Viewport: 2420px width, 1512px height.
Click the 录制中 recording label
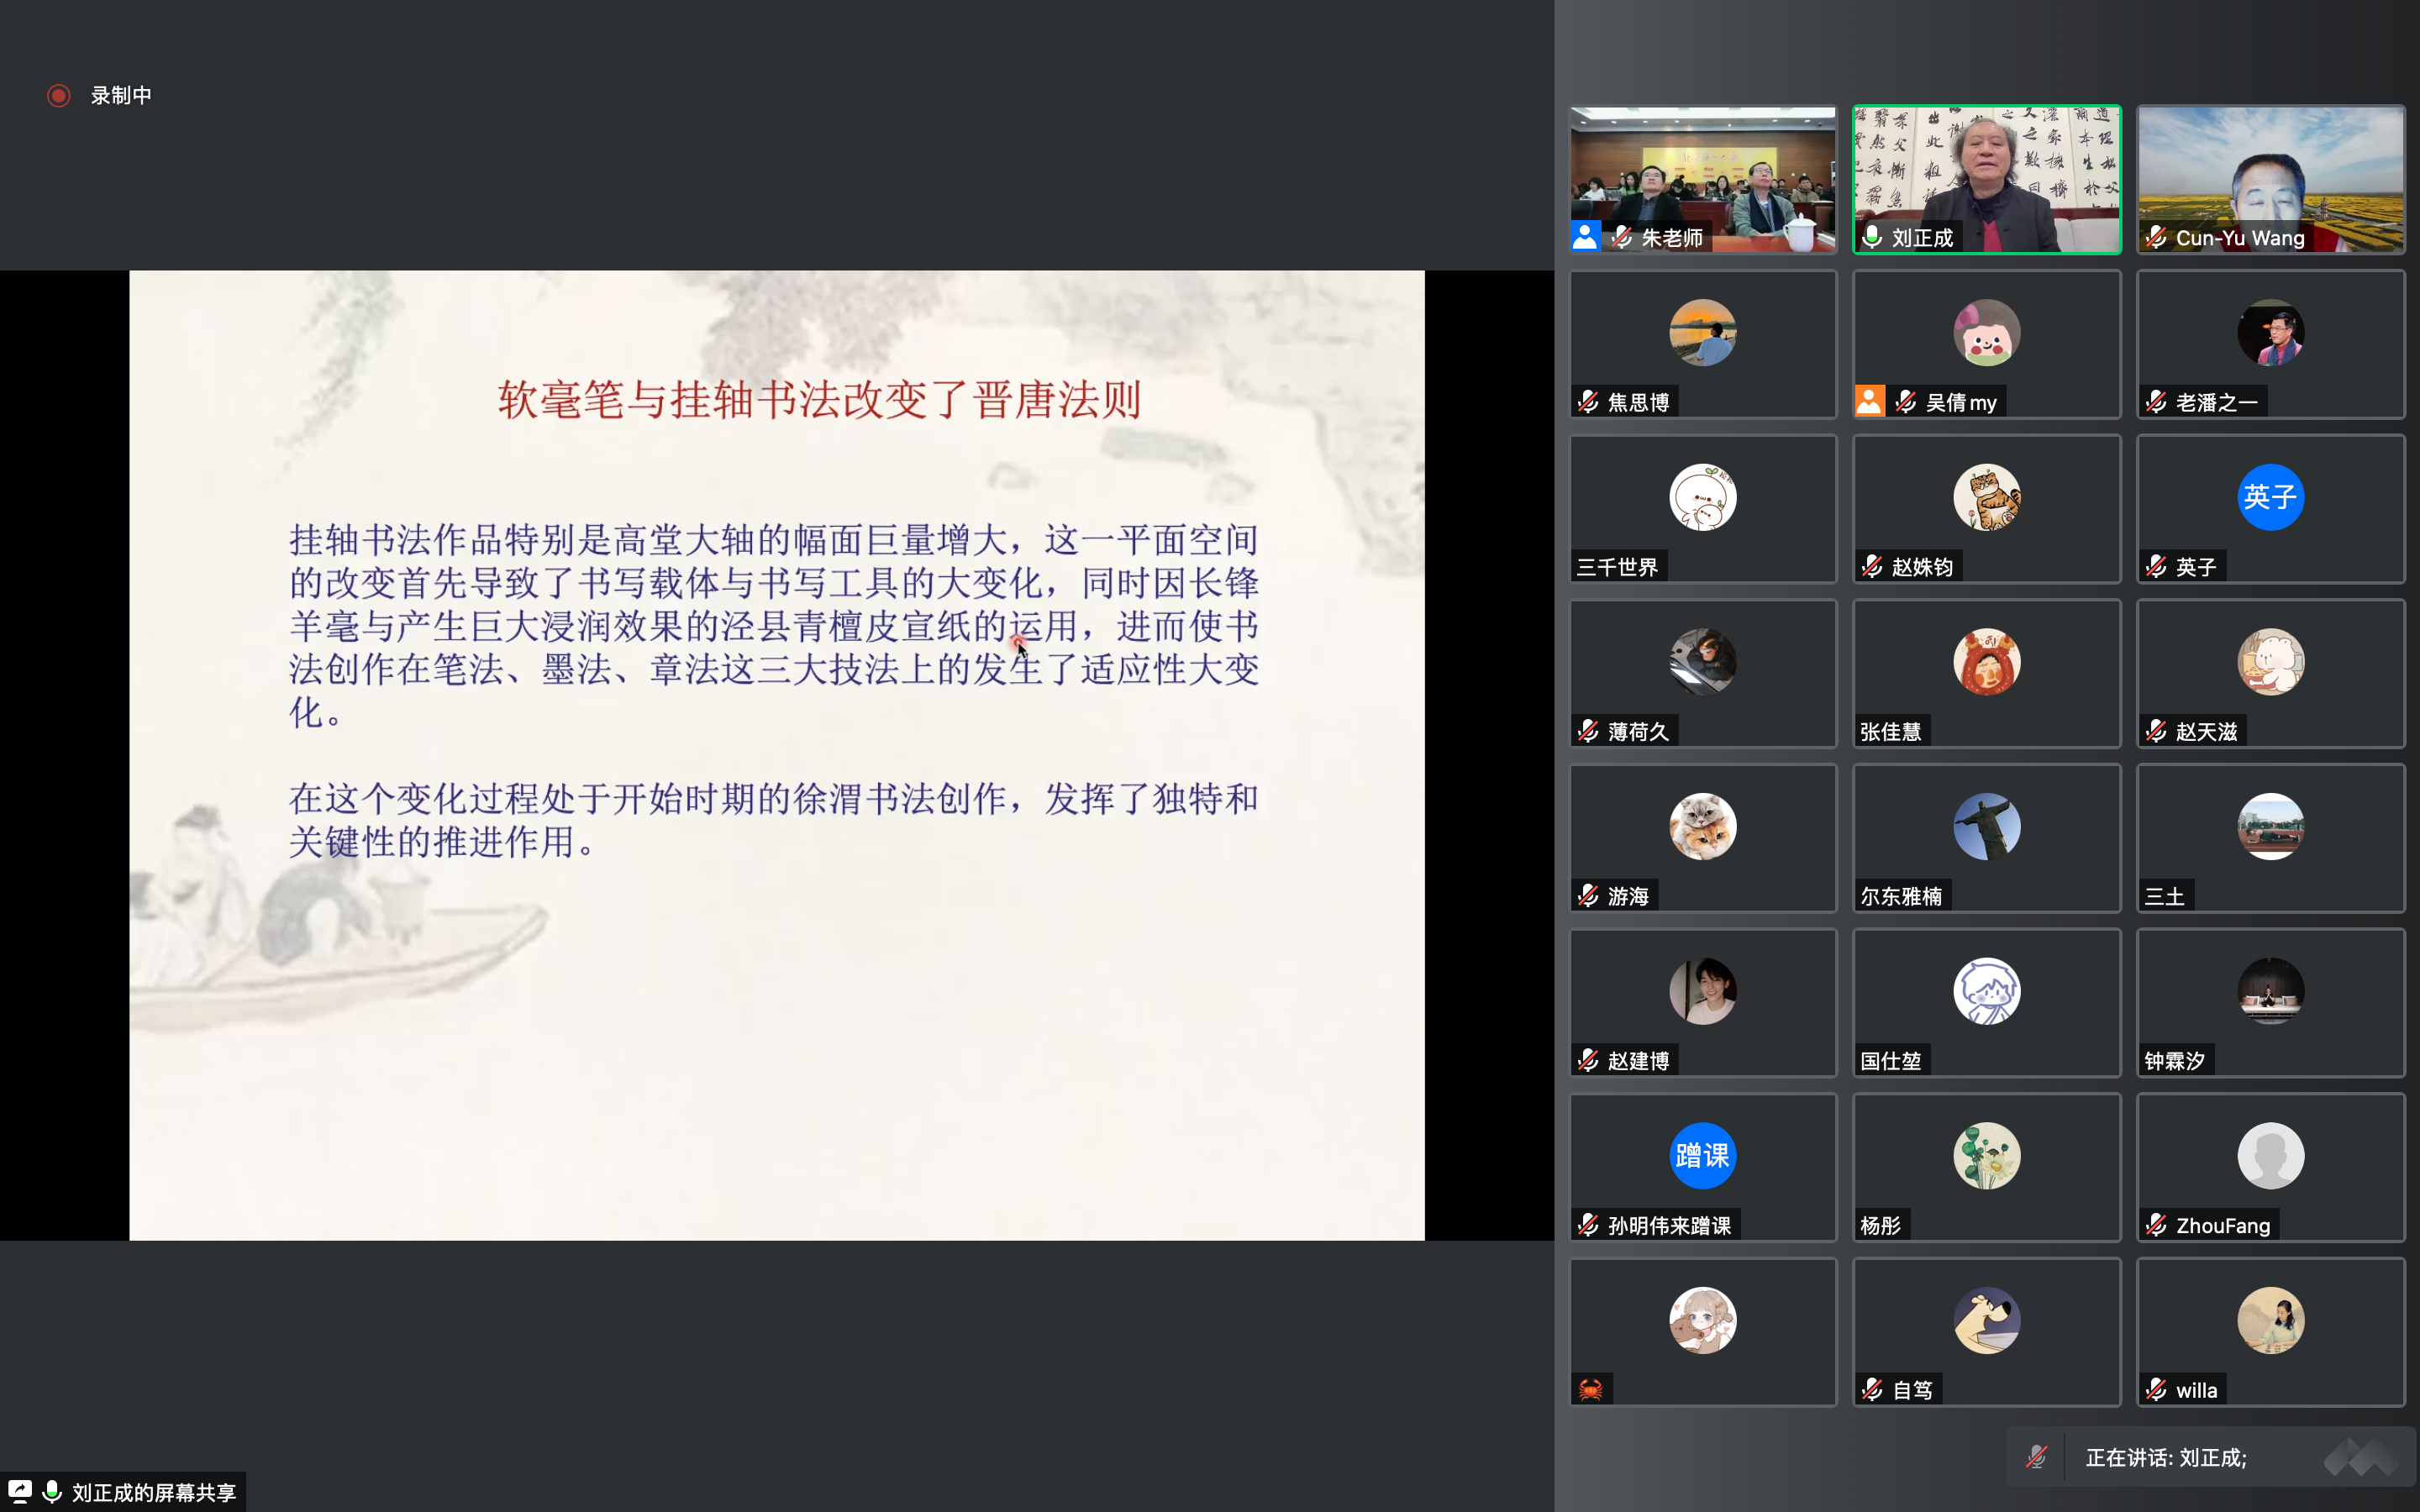pyautogui.click(x=121, y=96)
